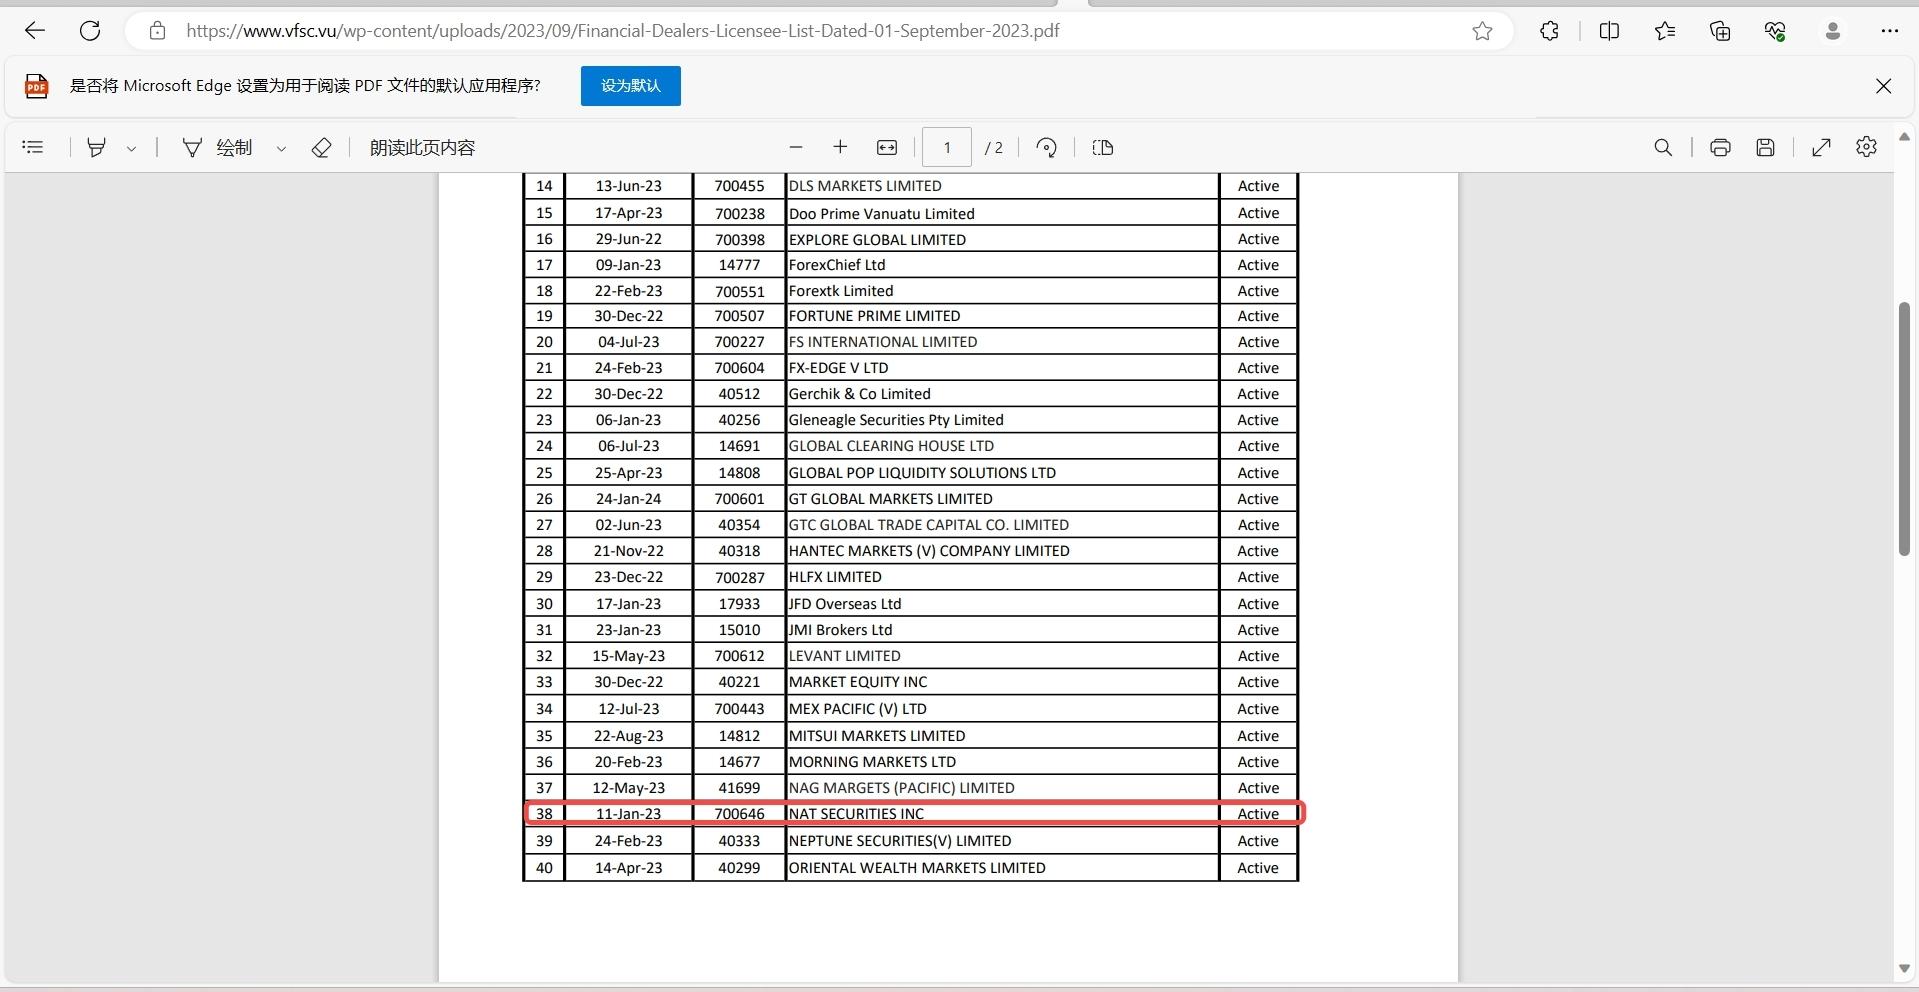Fit PDF to page width
The image size is (1919, 992).
[887, 147]
